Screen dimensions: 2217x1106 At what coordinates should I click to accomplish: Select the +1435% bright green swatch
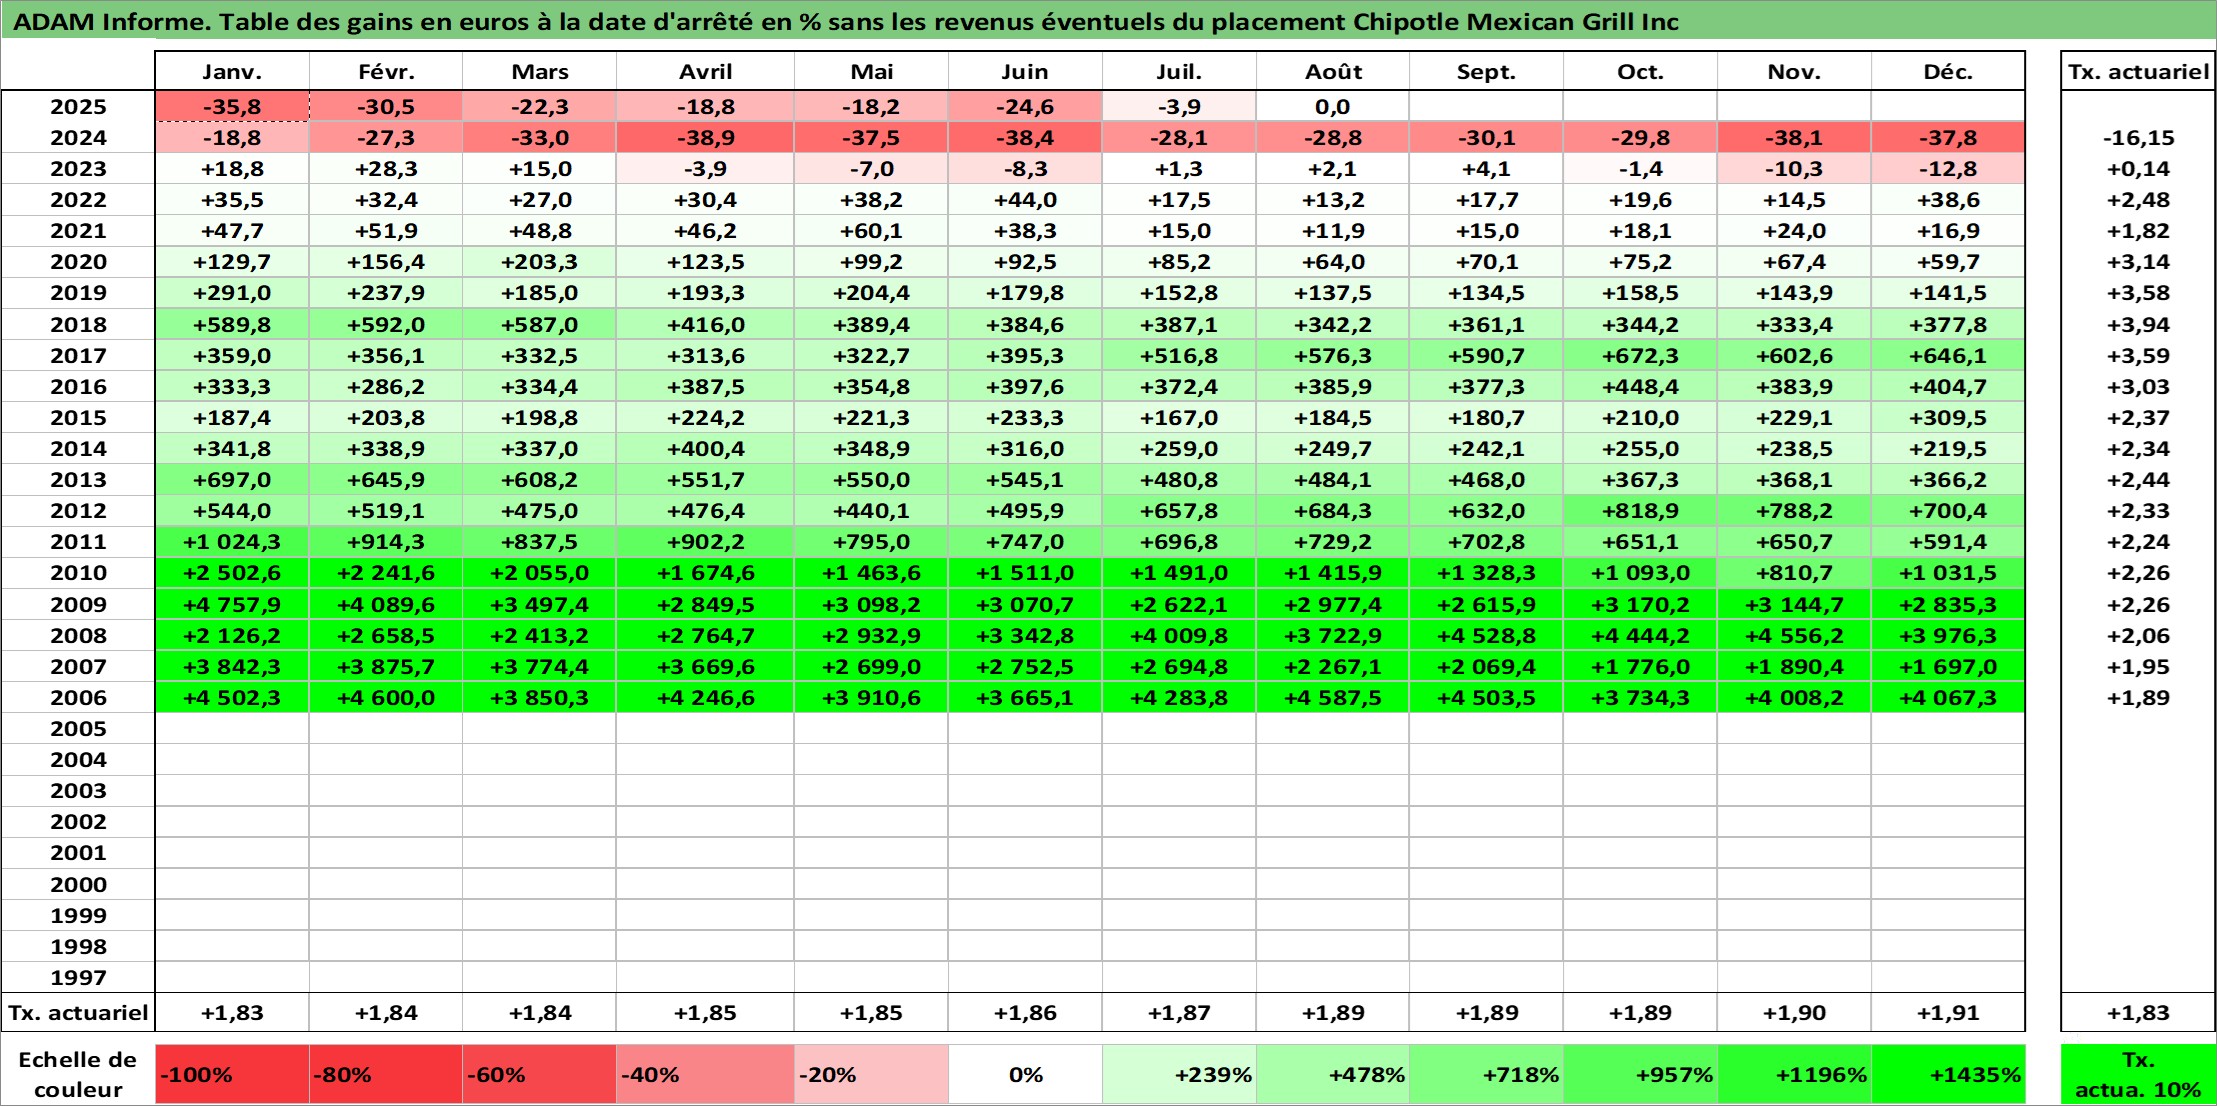click(x=1948, y=1075)
